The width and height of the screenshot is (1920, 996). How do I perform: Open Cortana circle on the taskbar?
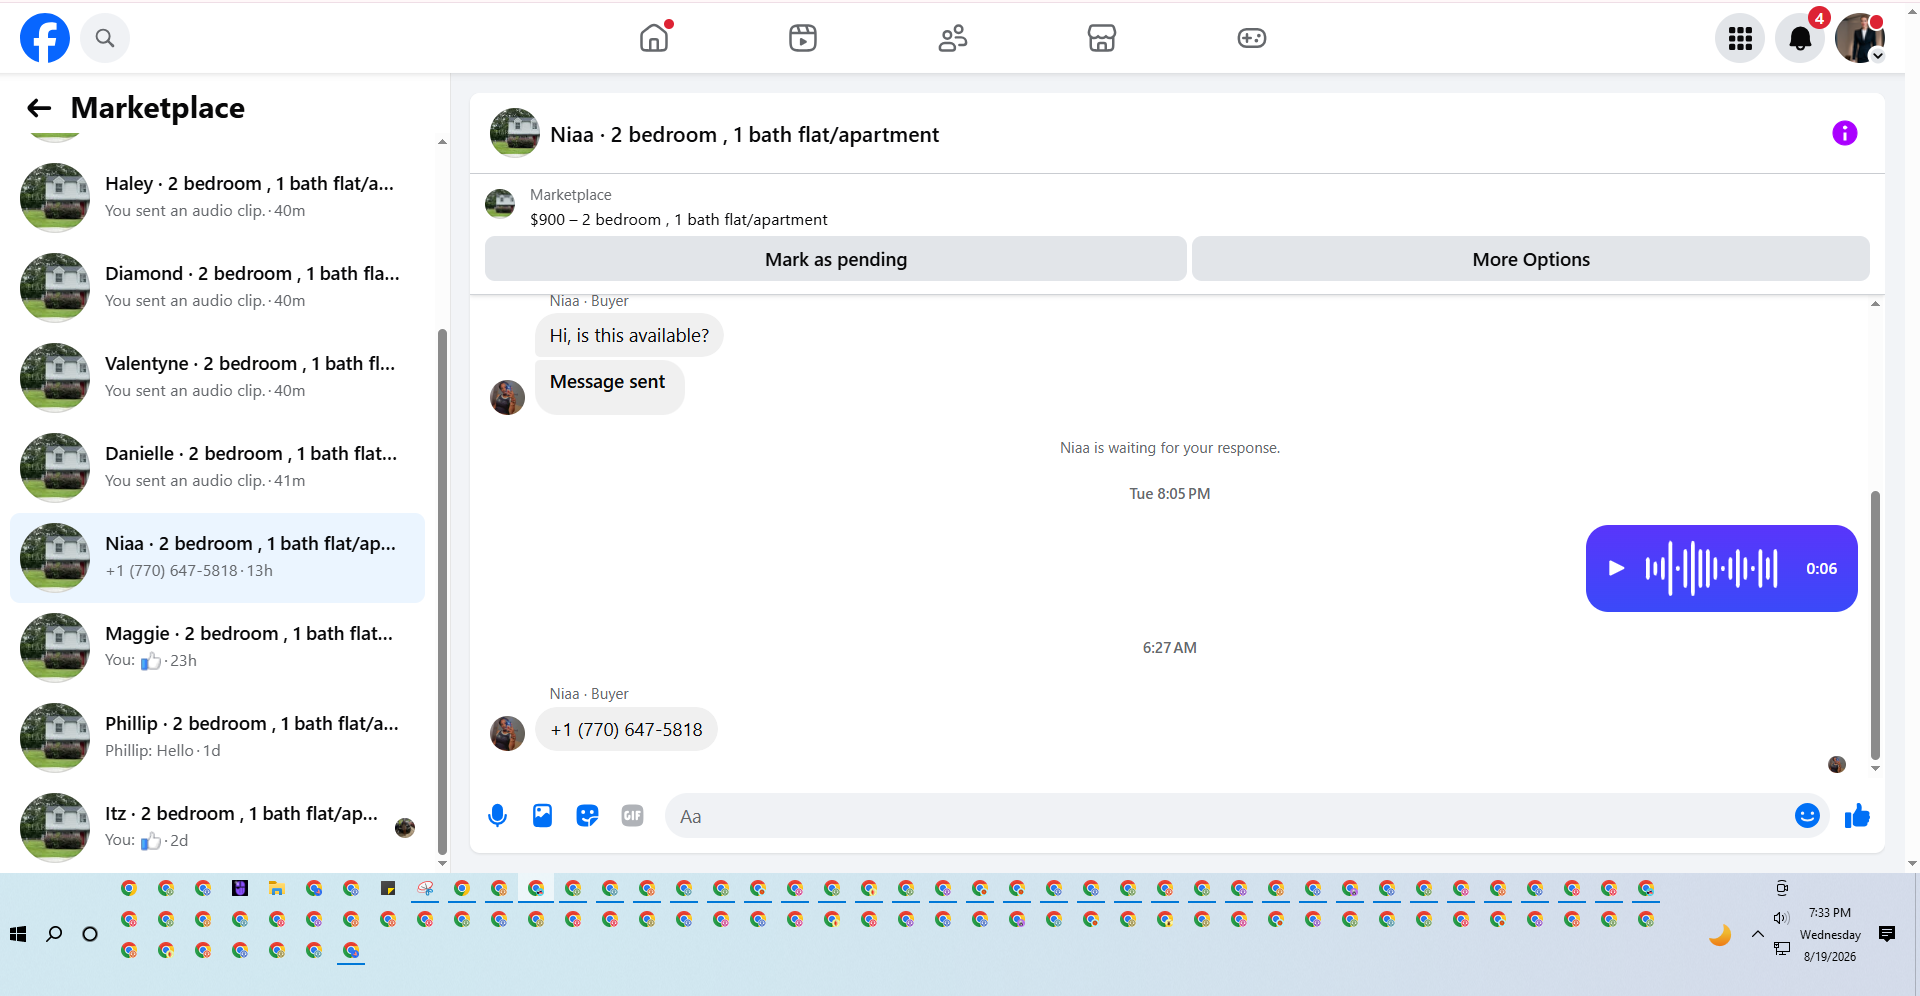coord(90,934)
